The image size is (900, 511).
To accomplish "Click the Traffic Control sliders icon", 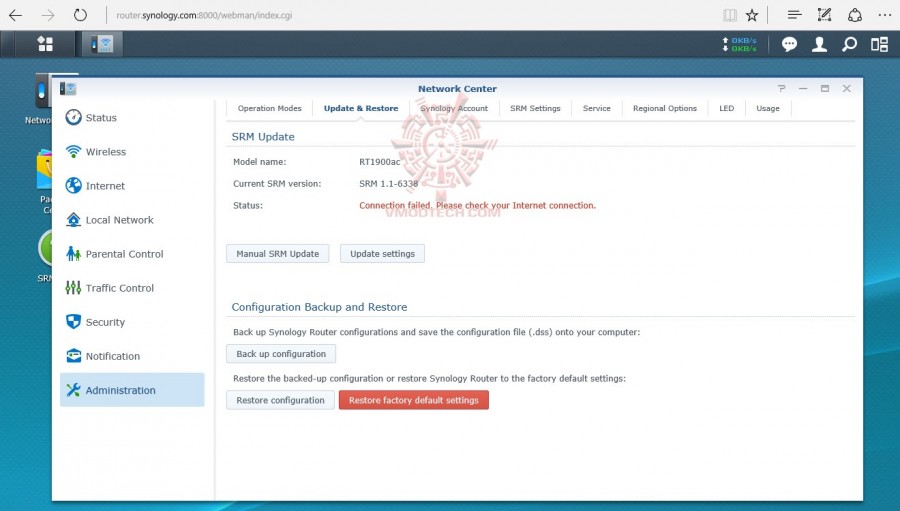I will [73, 288].
